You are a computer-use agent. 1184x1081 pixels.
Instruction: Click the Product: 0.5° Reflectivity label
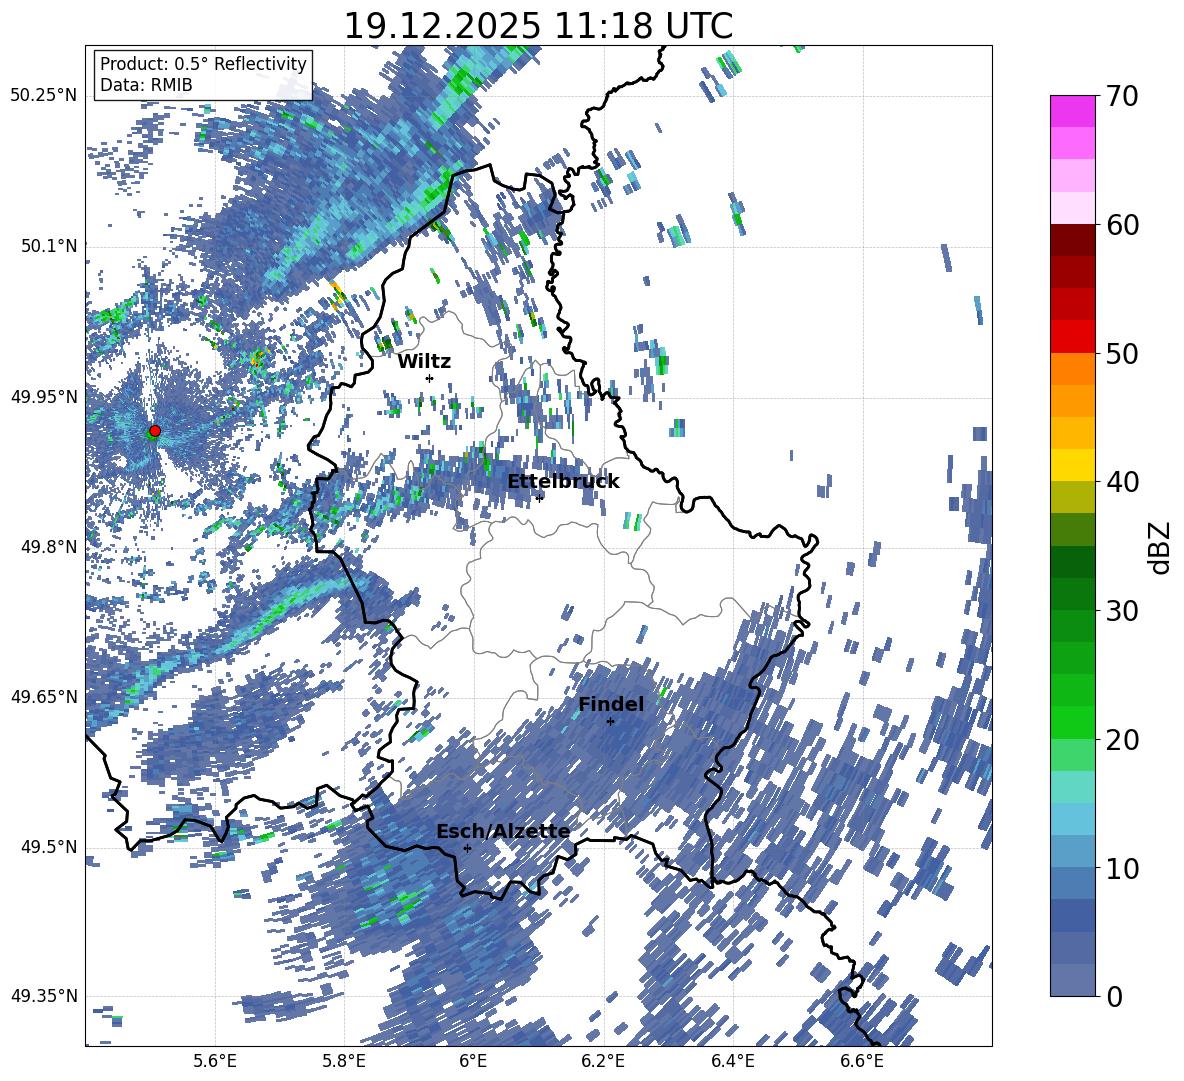203,64
